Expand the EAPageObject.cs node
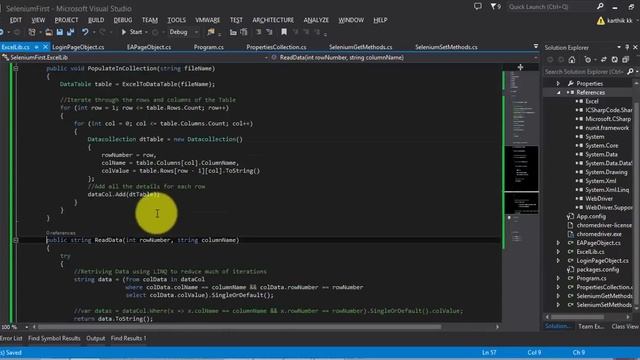 [558, 243]
